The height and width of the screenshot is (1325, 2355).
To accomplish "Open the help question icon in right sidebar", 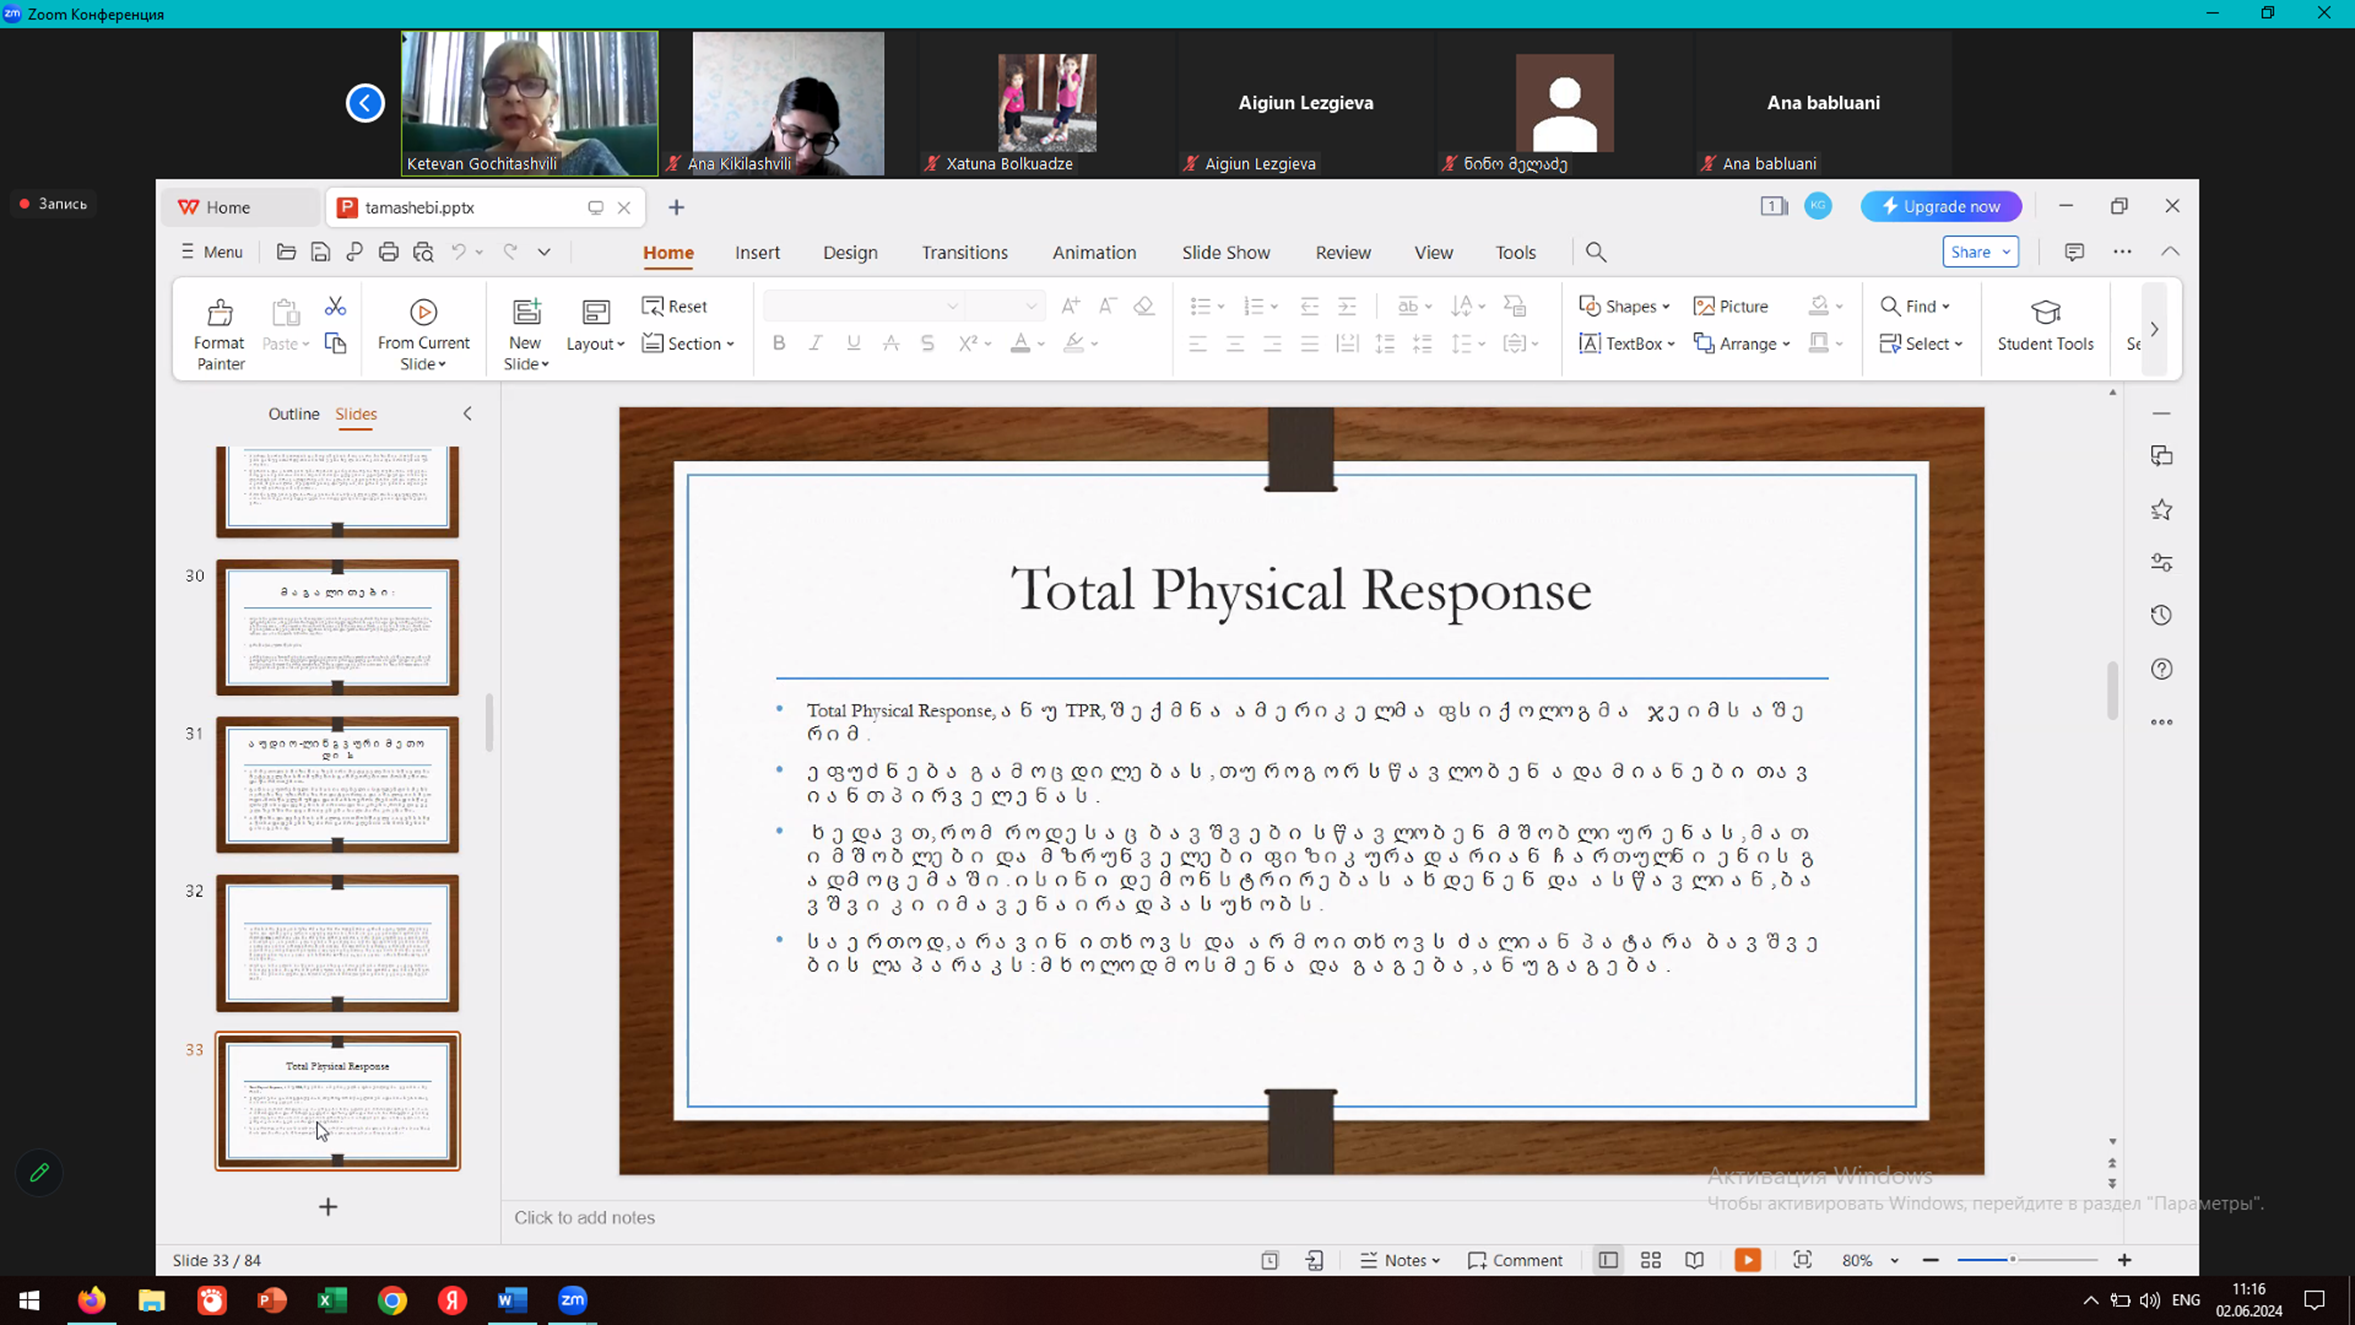I will pyautogui.click(x=2161, y=668).
